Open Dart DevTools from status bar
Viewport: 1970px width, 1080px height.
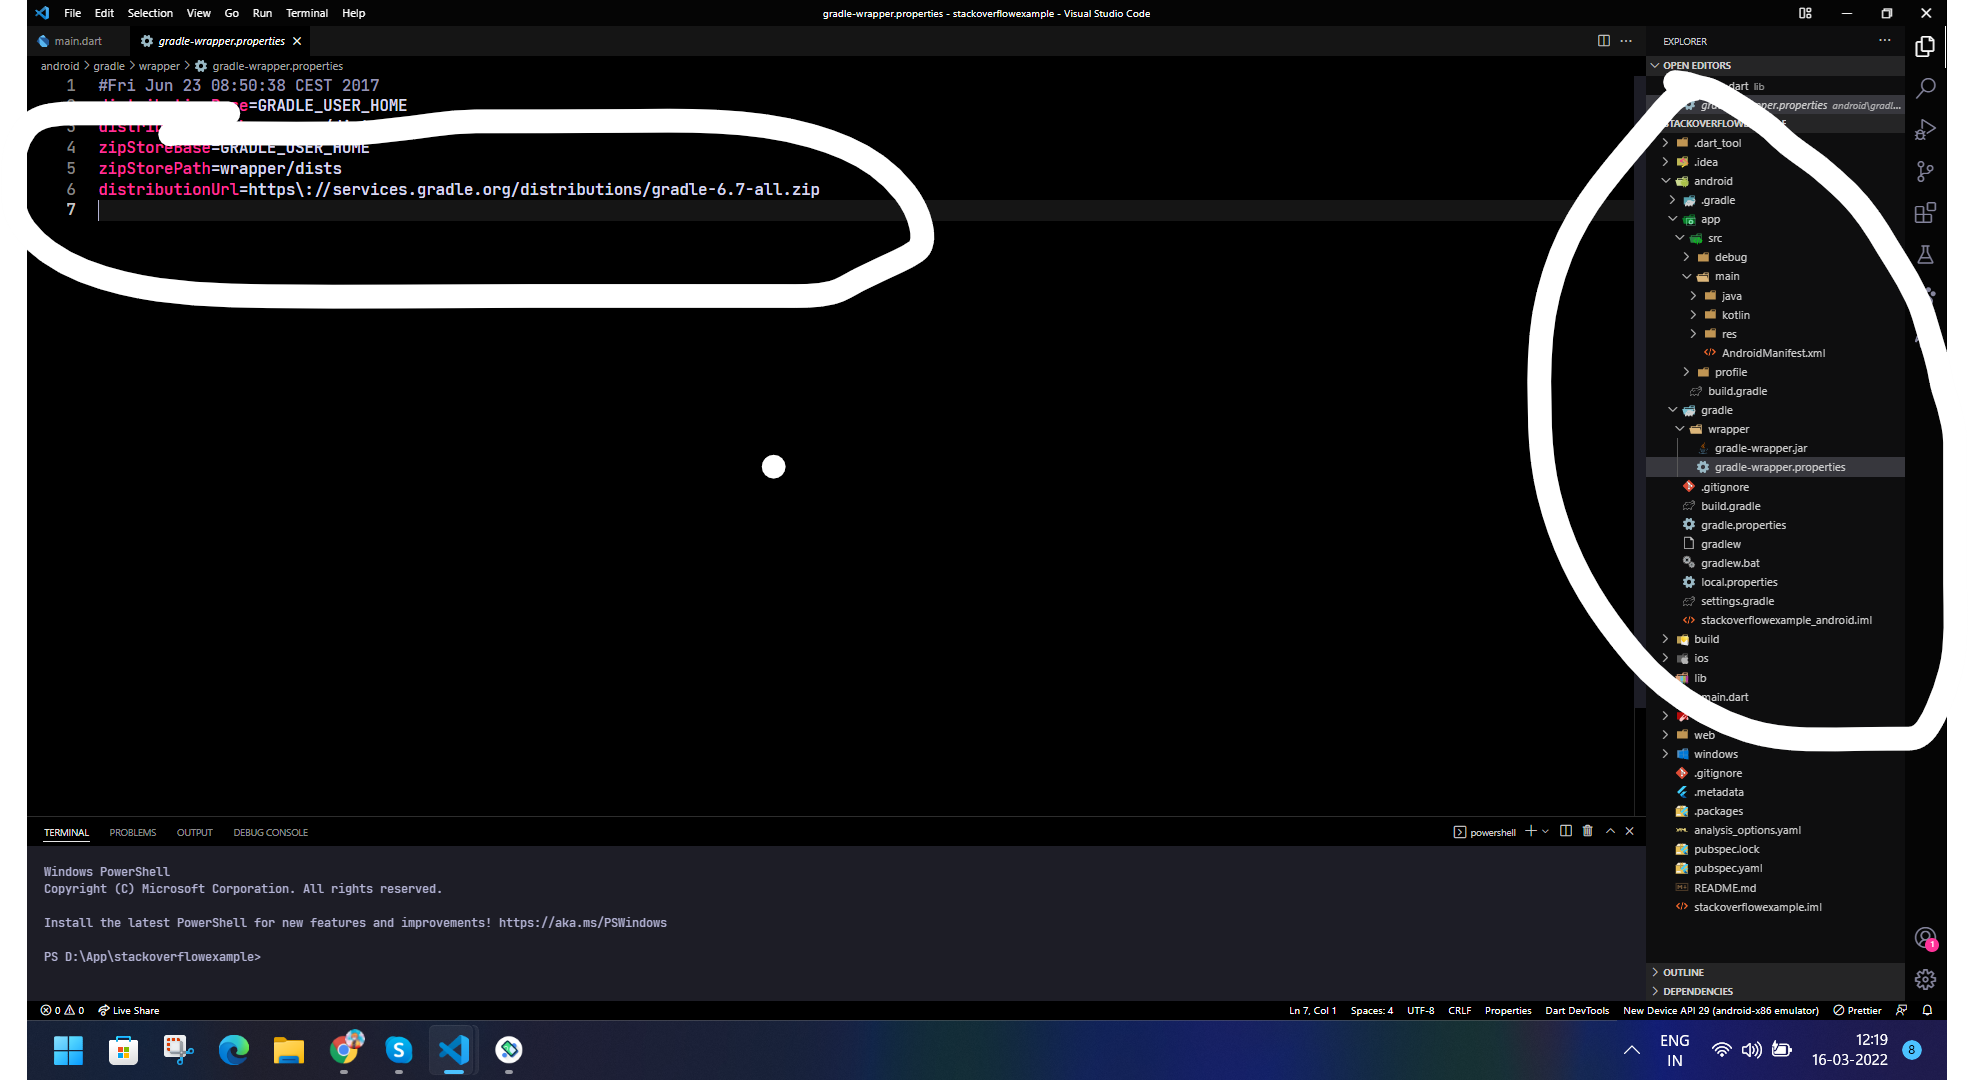pos(1577,1010)
